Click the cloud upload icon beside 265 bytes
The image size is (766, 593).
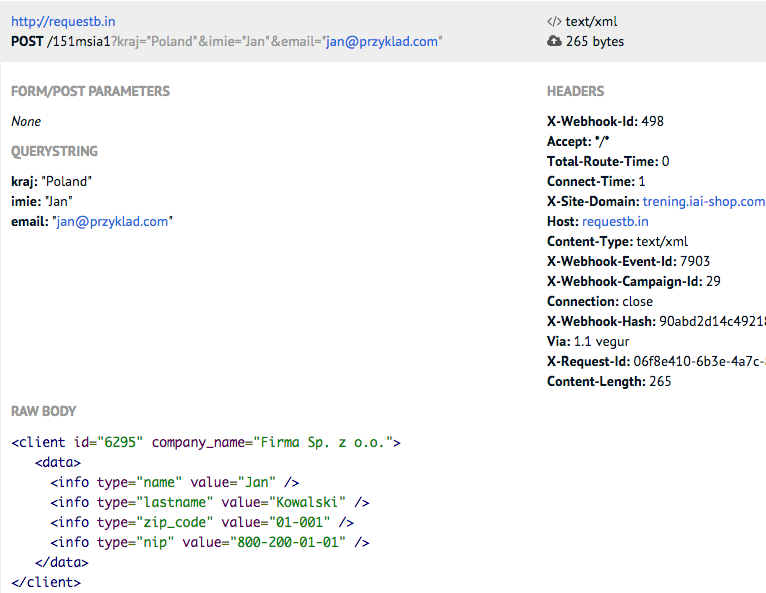tap(554, 41)
